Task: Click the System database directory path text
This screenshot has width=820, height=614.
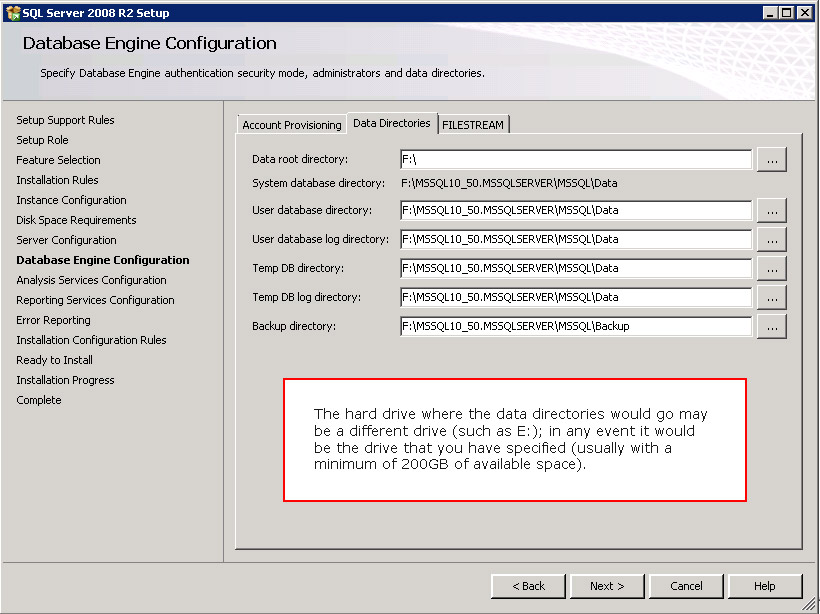Action: [509, 184]
